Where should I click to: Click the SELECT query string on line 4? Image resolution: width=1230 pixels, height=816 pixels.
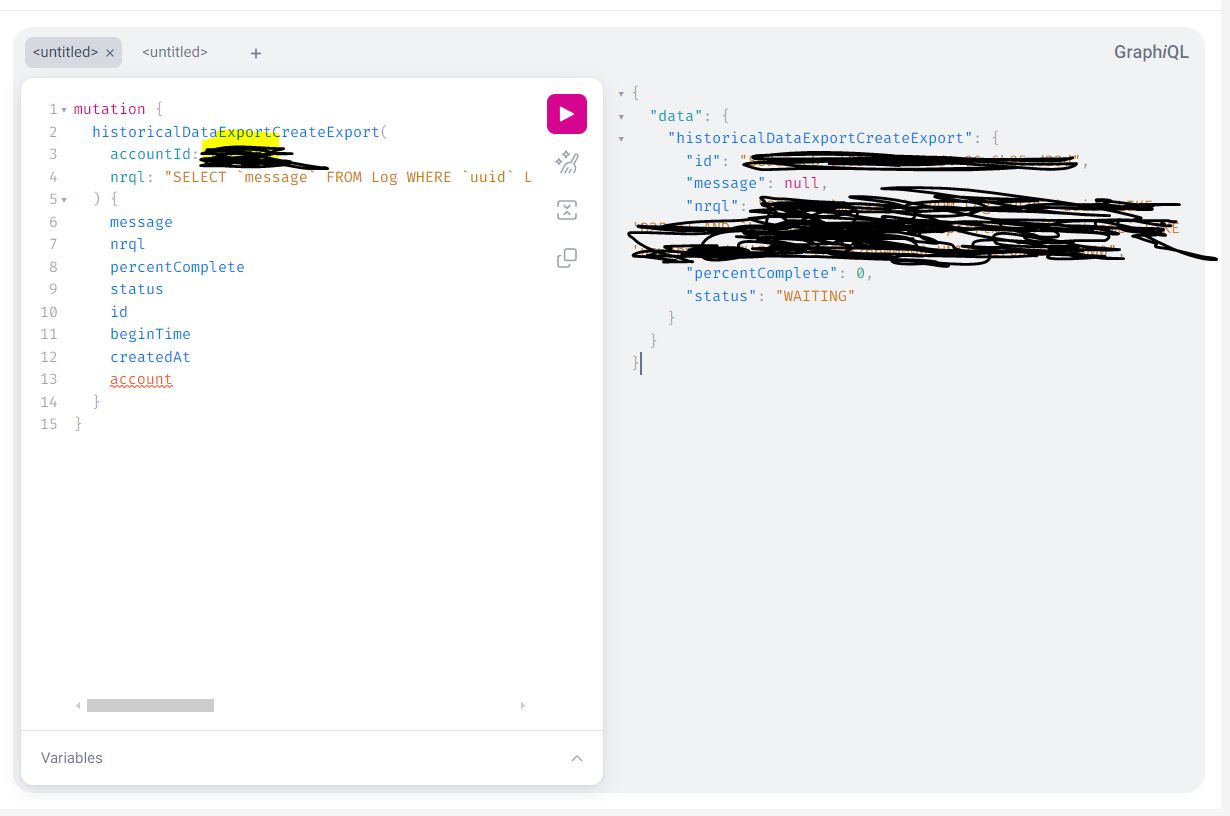(x=348, y=177)
